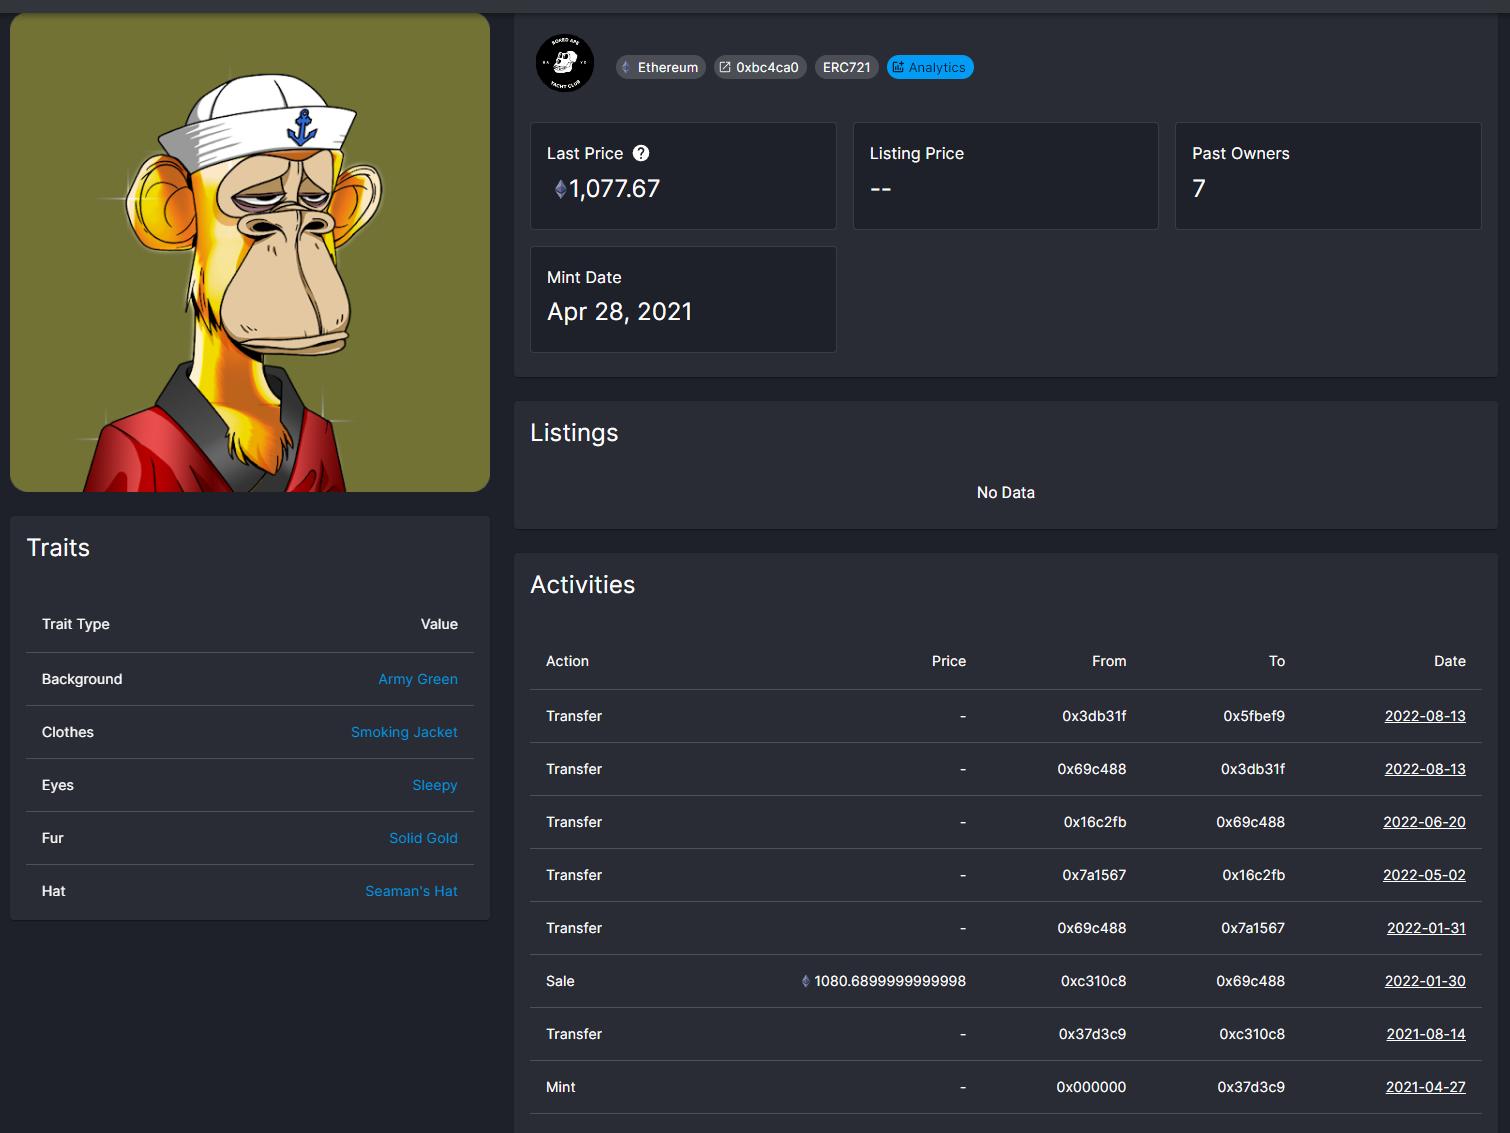The width and height of the screenshot is (1510, 1133).
Task: Open the 2022-06-20 transfer date link
Action: 1424,822
